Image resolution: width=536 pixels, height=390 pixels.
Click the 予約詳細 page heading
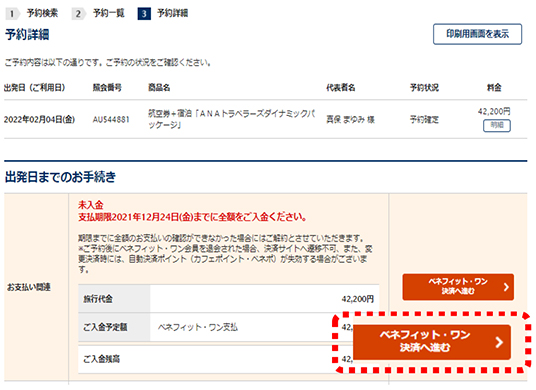click(x=27, y=35)
